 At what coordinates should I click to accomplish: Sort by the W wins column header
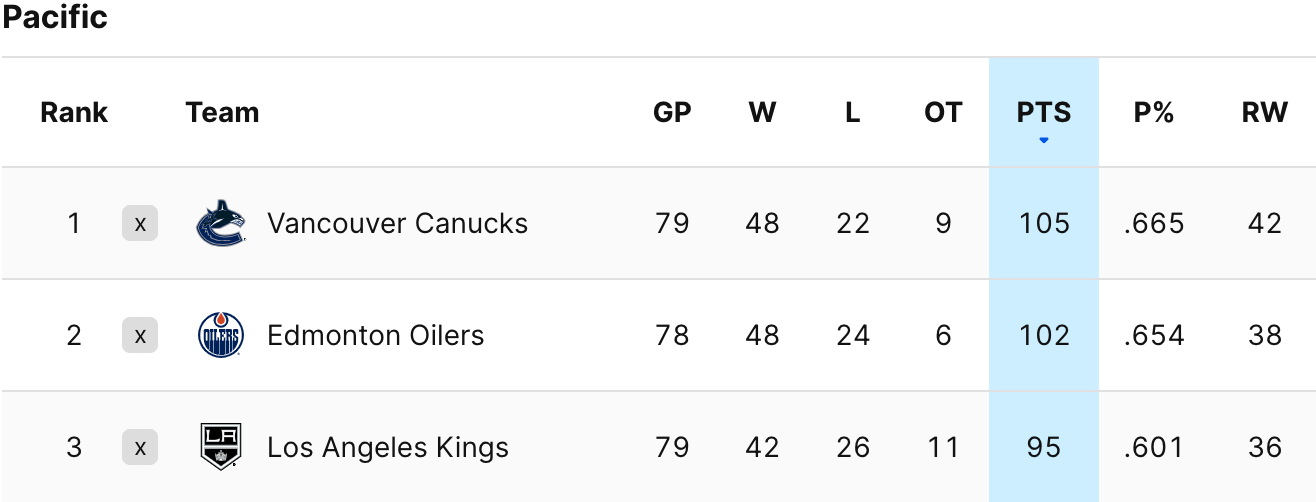pos(762,112)
